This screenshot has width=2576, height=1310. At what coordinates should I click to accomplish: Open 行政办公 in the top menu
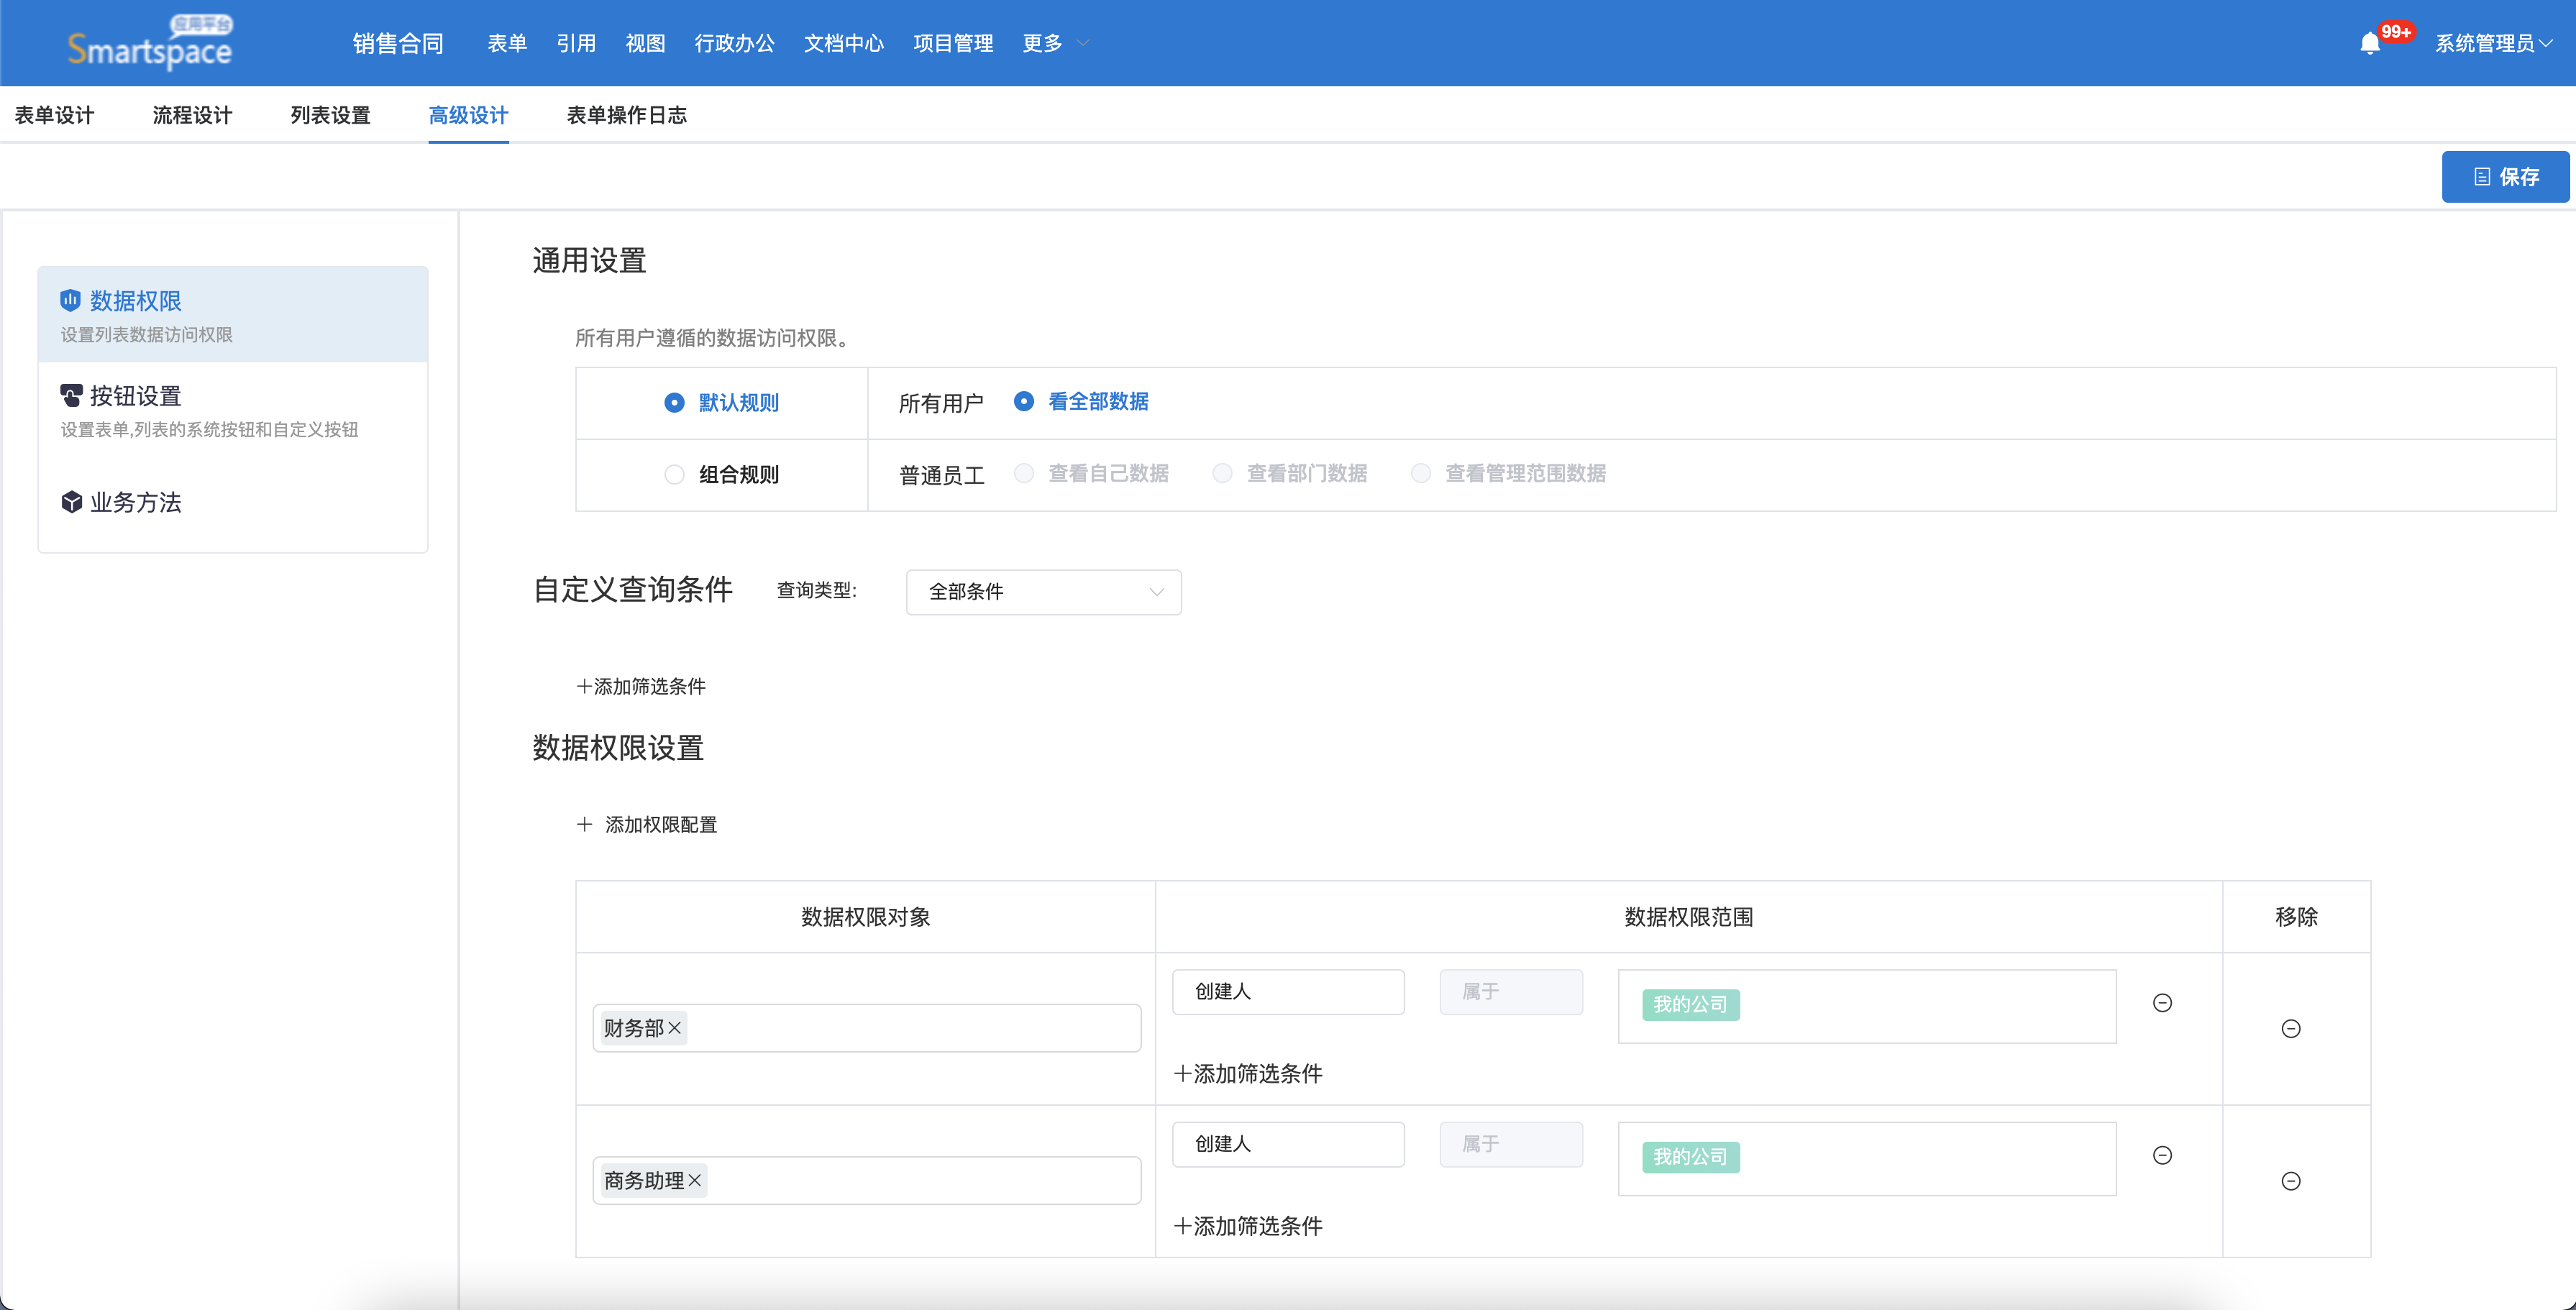pyautogui.click(x=734, y=43)
